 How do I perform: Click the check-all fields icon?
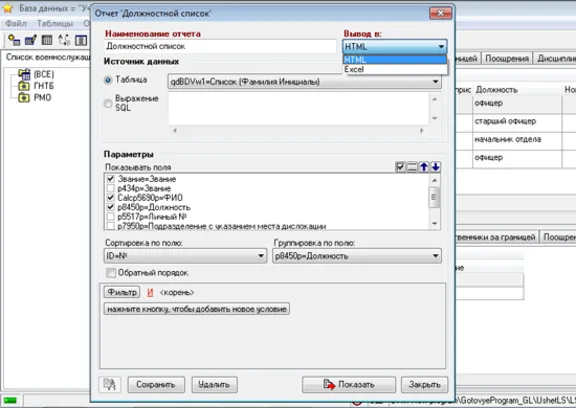pyautogui.click(x=400, y=167)
